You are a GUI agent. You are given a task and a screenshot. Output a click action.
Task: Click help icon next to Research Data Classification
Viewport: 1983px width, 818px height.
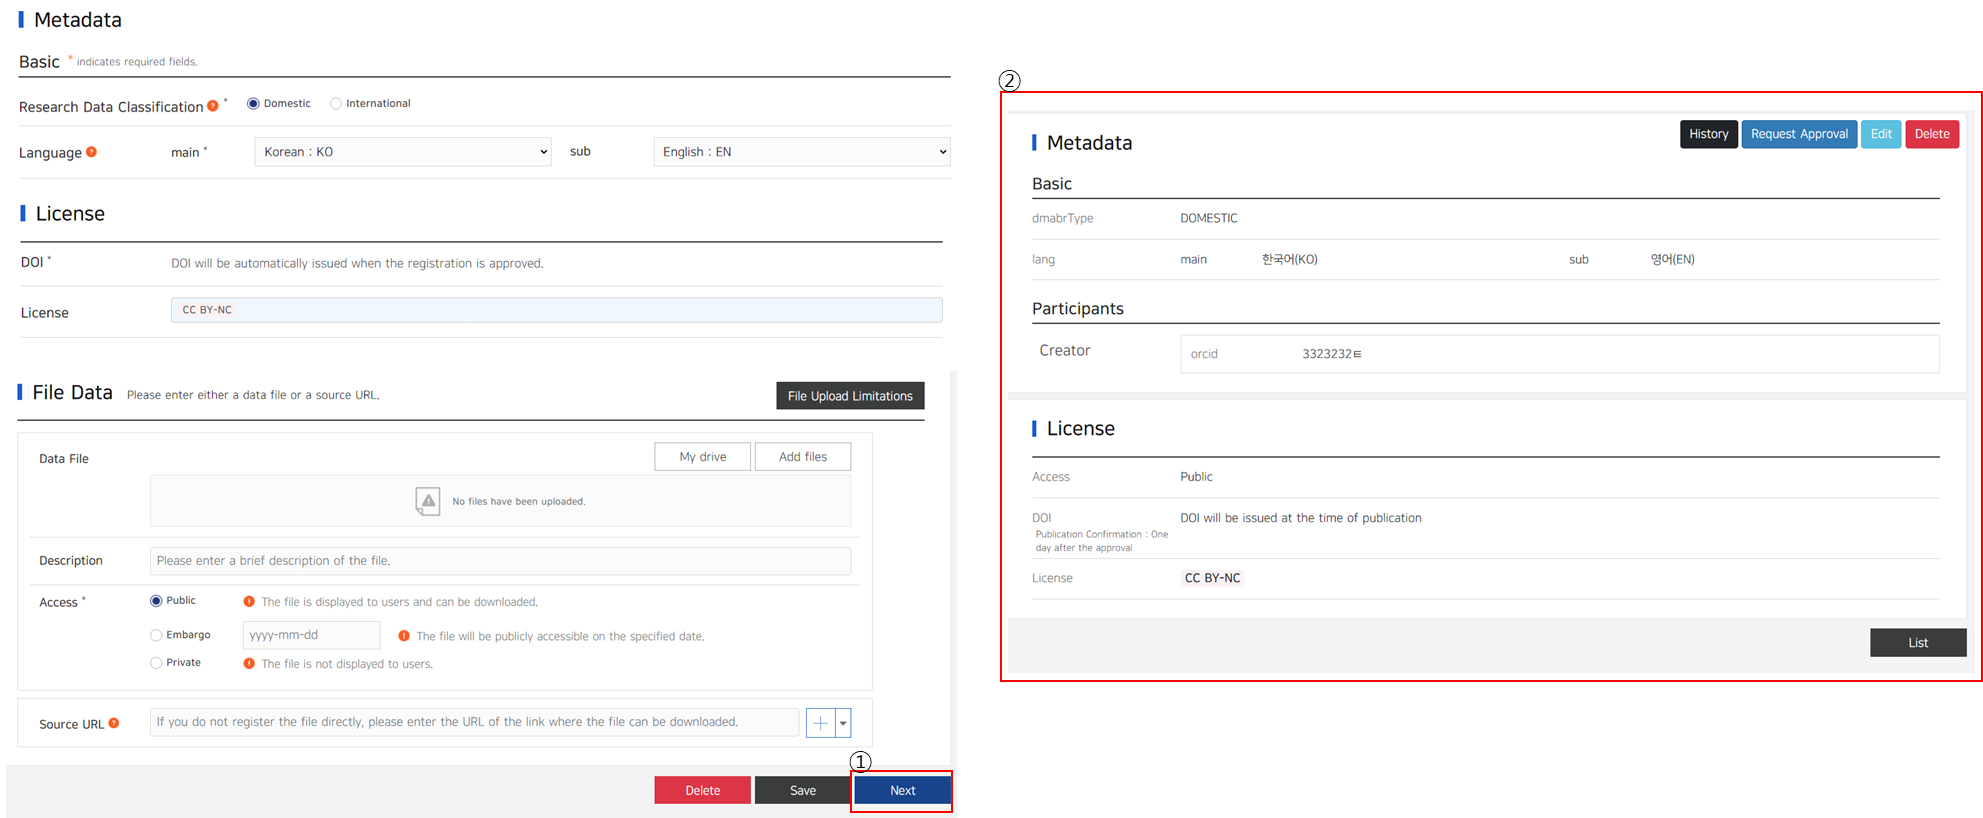(x=213, y=106)
